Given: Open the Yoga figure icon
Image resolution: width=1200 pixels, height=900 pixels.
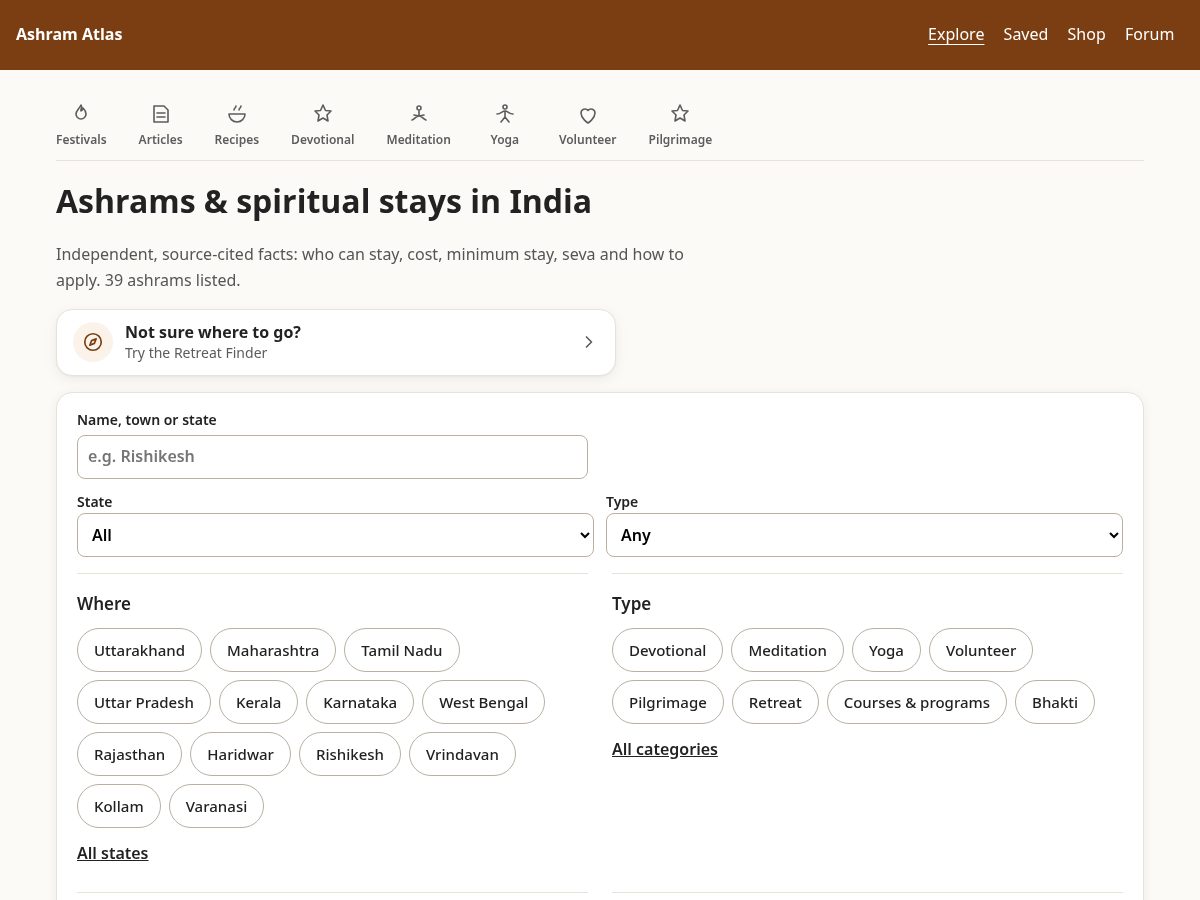Looking at the screenshot, I should click(x=505, y=113).
